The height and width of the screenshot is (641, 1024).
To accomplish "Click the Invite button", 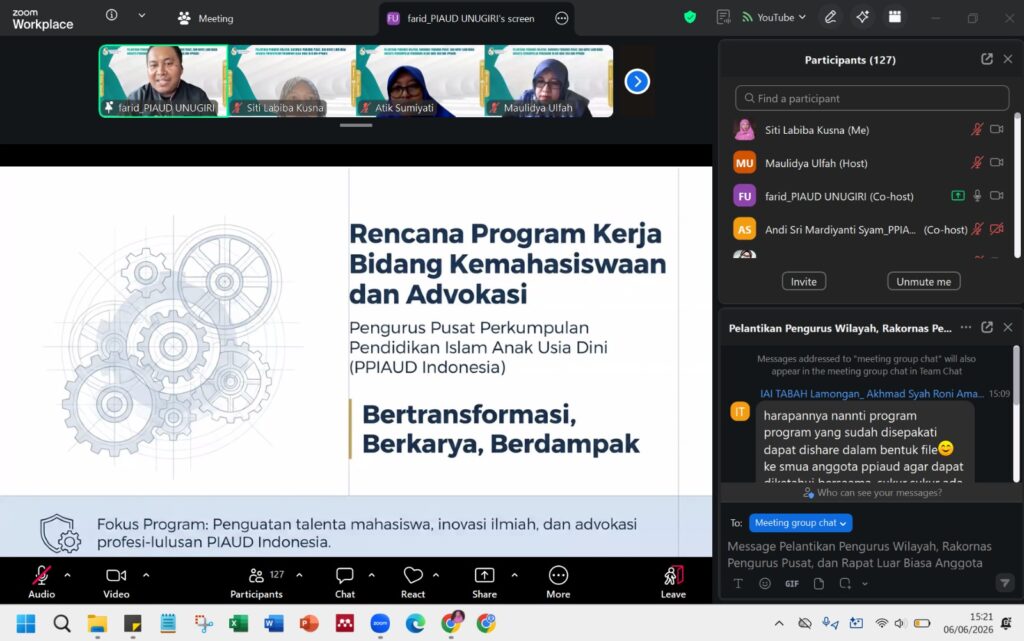I will click(803, 281).
